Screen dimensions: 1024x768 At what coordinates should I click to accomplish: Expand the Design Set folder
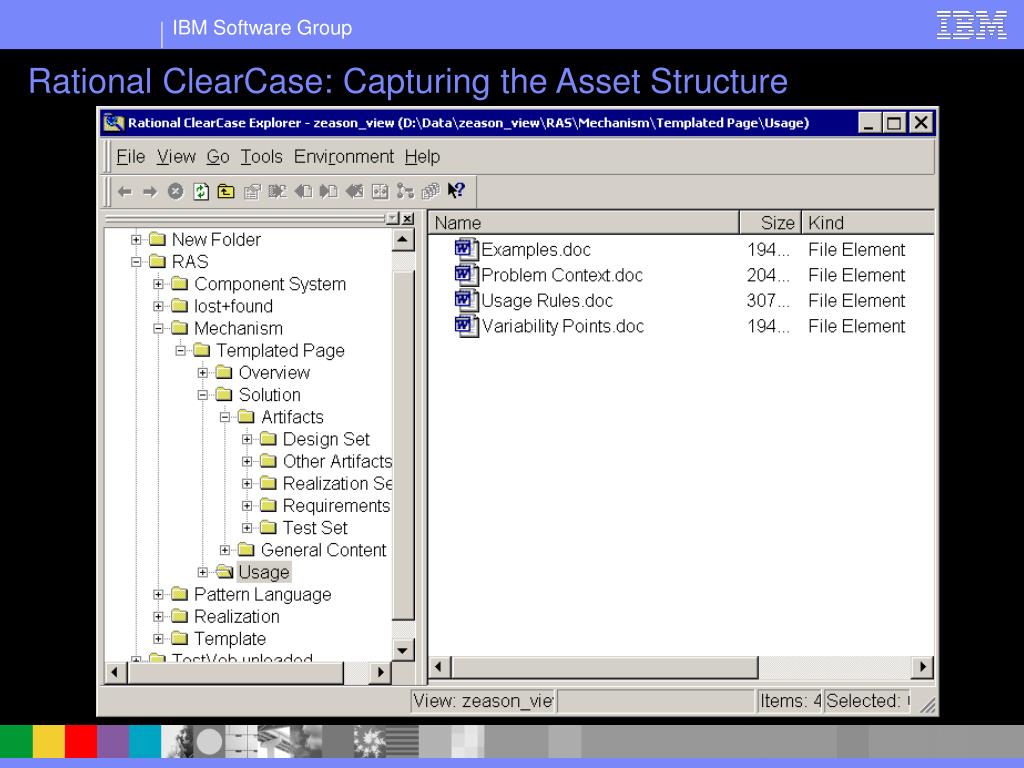point(247,440)
